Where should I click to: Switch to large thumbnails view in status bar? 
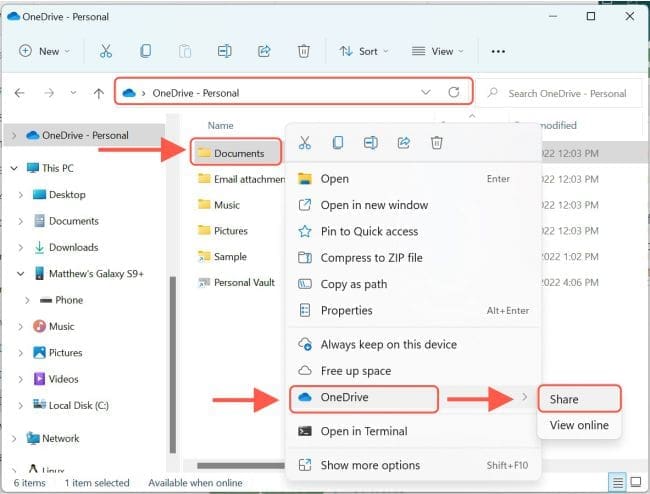pos(636,482)
